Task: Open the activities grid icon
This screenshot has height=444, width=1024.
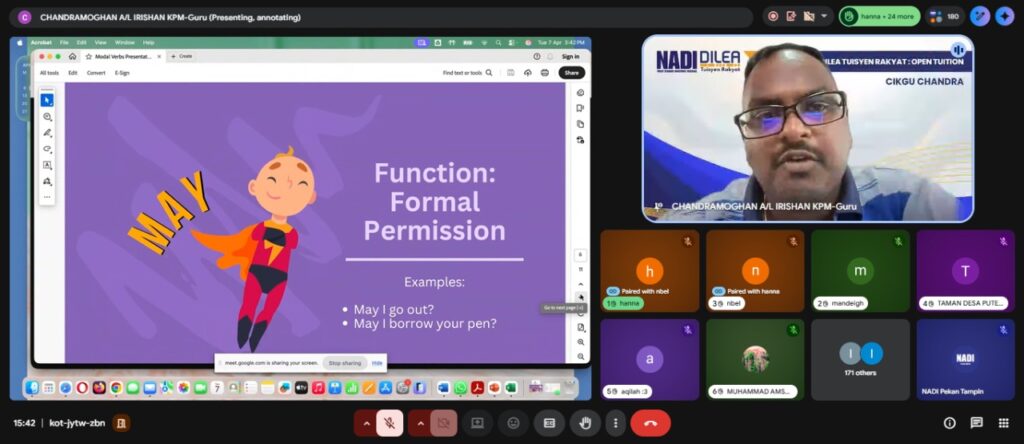Action: pyautogui.click(x=1003, y=423)
